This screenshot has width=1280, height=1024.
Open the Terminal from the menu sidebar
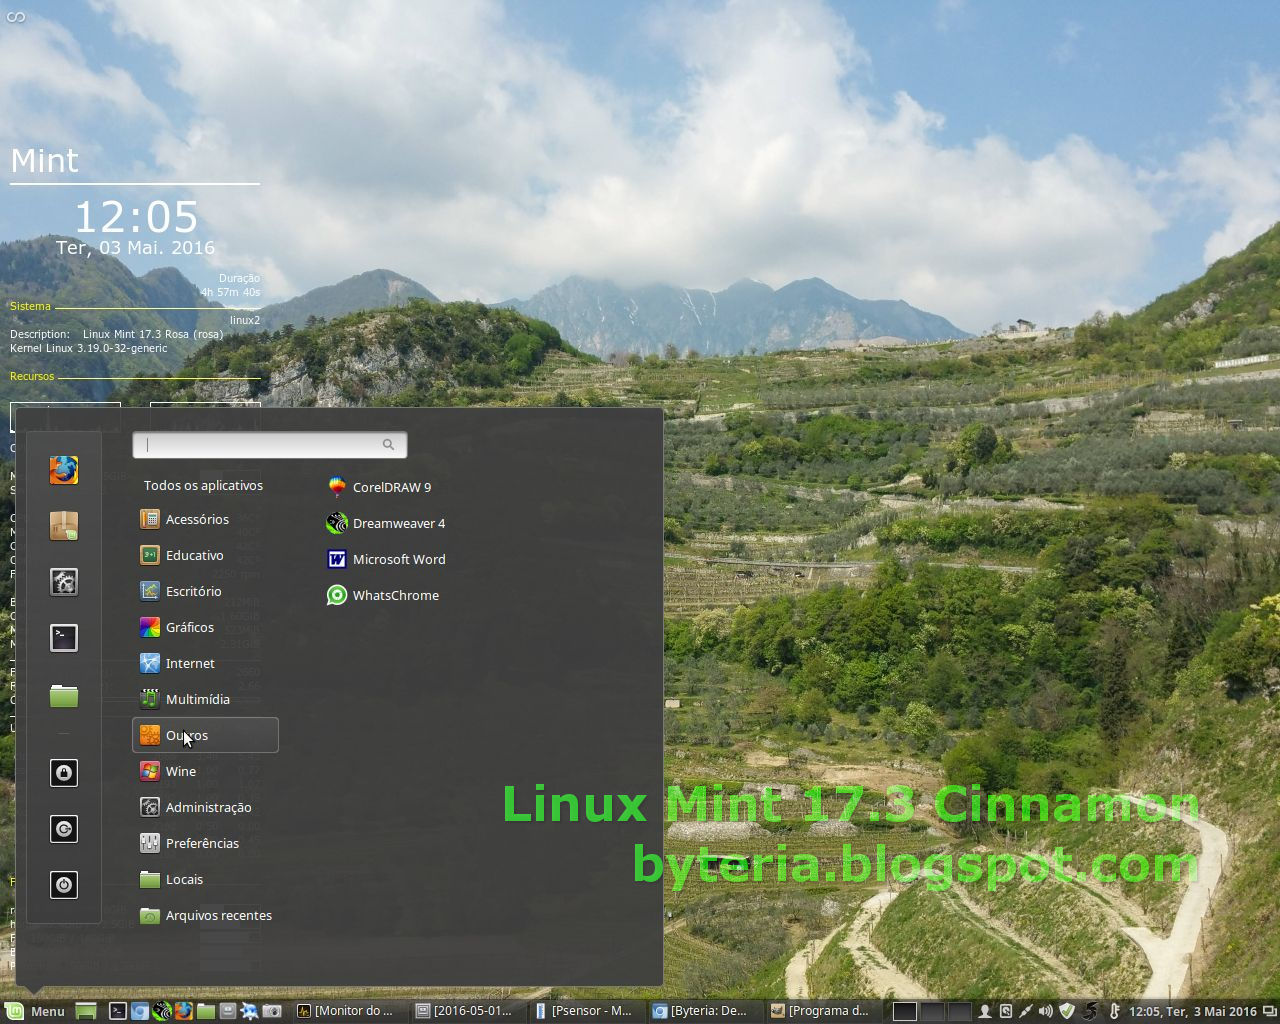[x=63, y=637]
